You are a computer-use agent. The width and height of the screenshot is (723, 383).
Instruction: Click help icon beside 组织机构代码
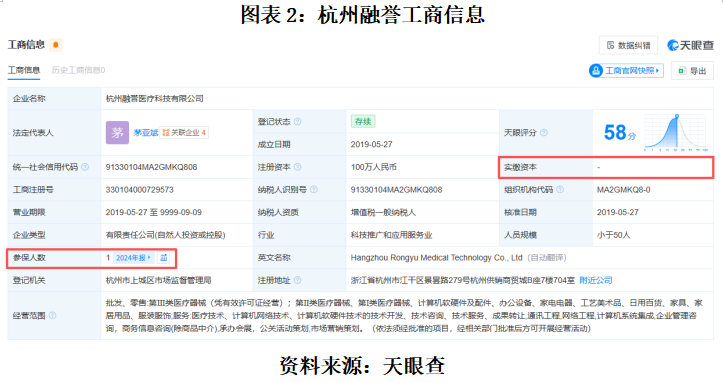click(x=560, y=189)
